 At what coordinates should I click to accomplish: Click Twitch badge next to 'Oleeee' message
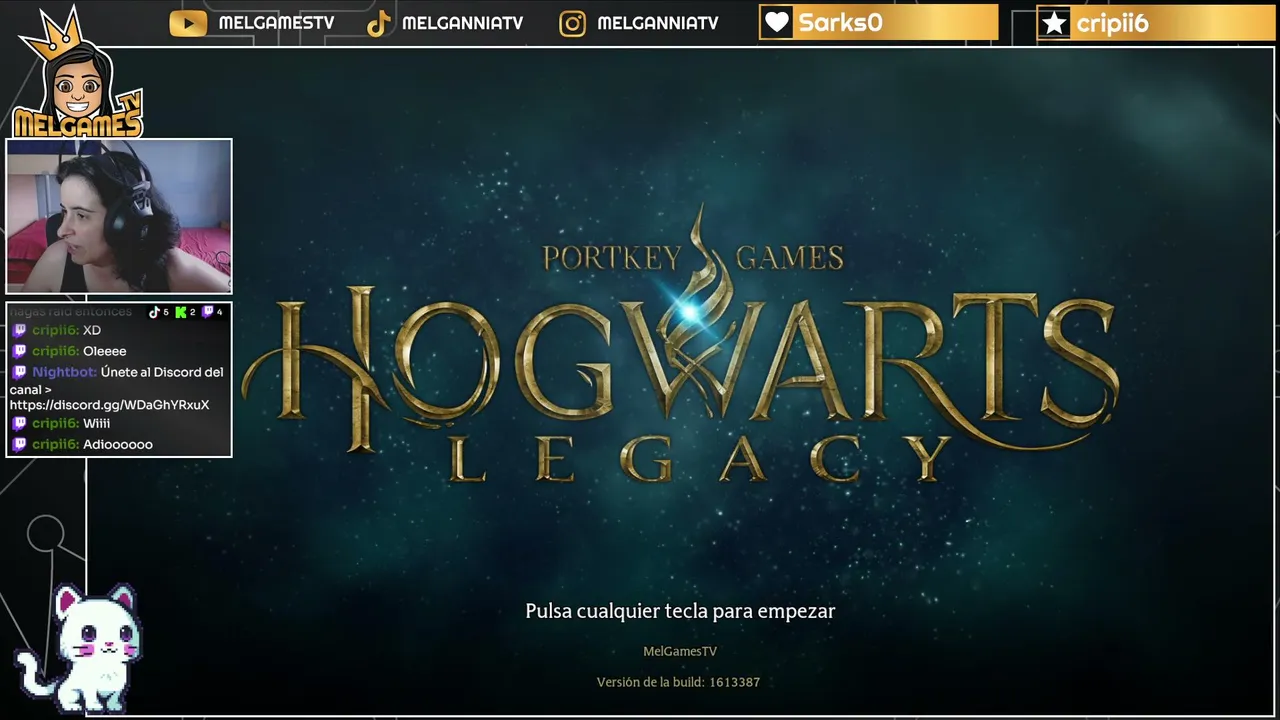[19, 351]
